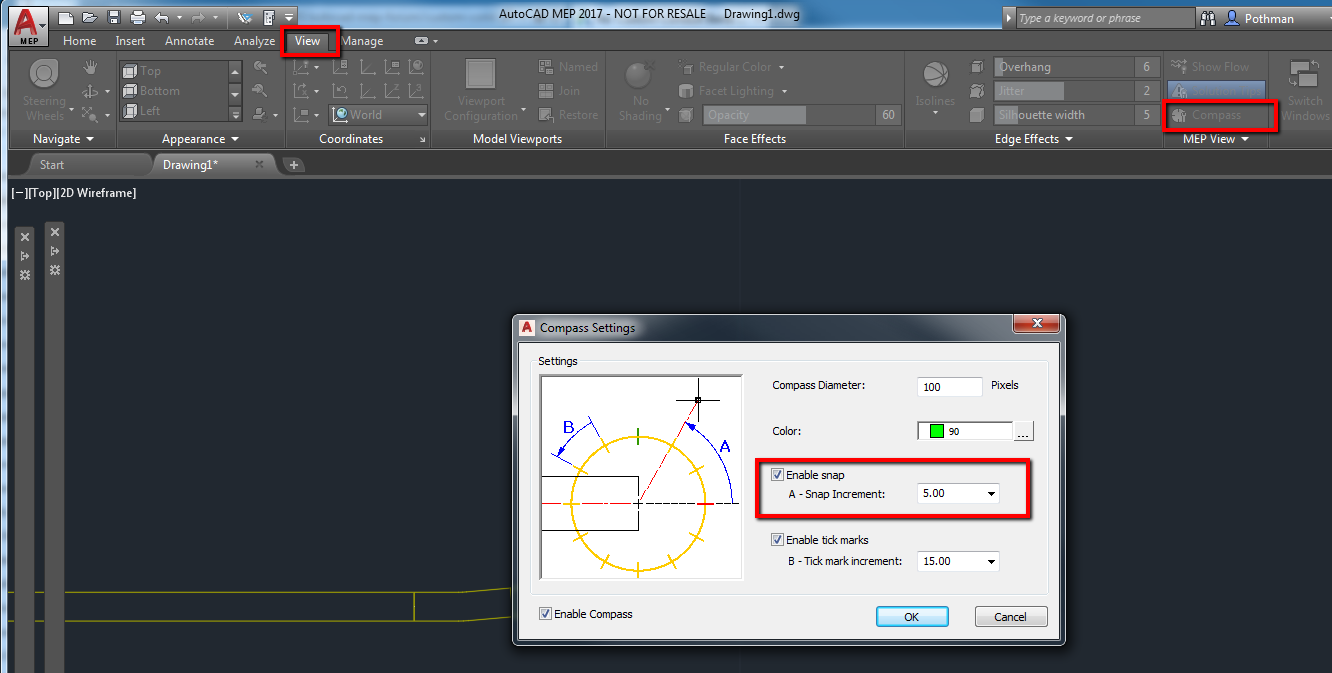This screenshot has height=673, width=1332.
Task: Switch to the View ribbon tab
Action: pyautogui.click(x=309, y=41)
